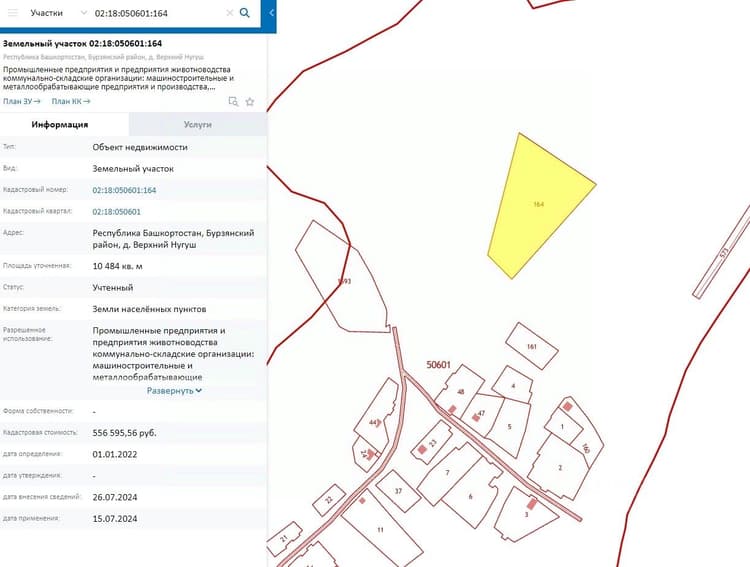The width and height of the screenshot is (750, 567).
Task: Open the План ЗУ link
Action: point(22,101)
